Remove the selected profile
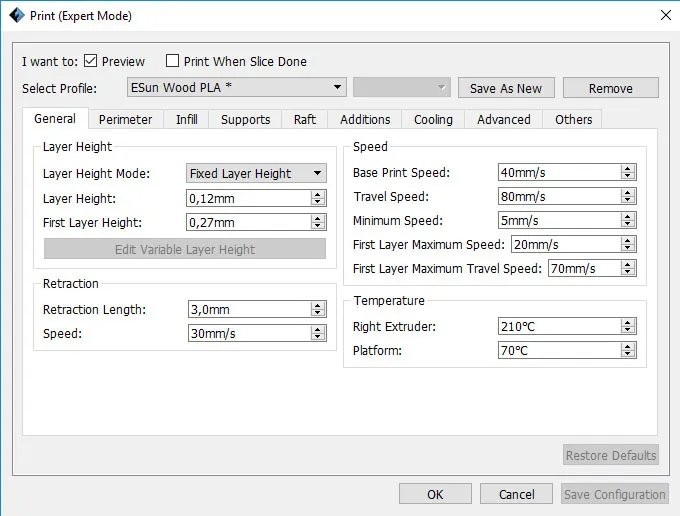This screenshot has width=680, height=516. click(x=610, y=88)
